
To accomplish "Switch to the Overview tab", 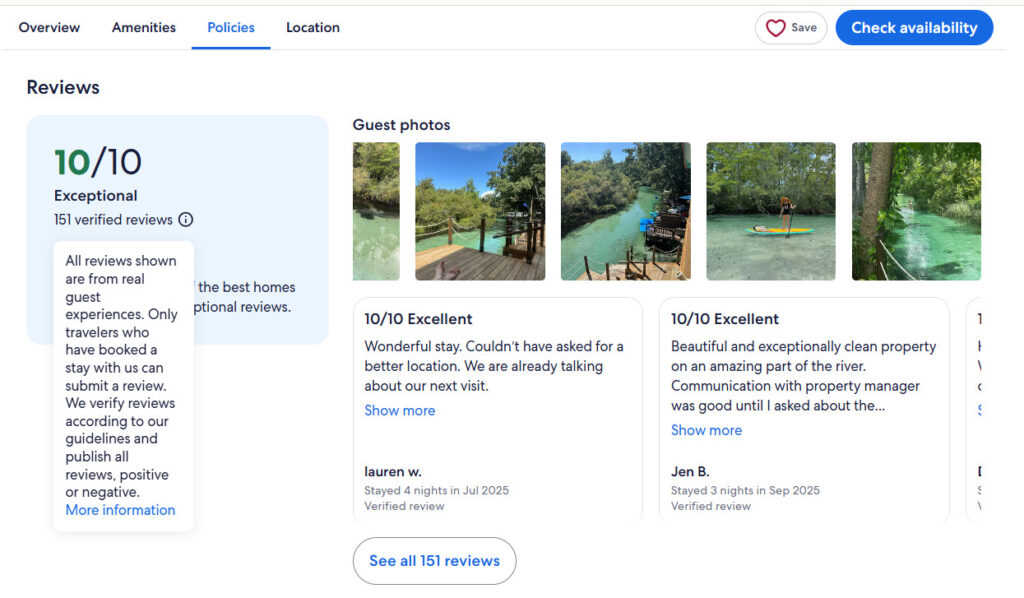I will pyautogui.click(x=48, y=27).
